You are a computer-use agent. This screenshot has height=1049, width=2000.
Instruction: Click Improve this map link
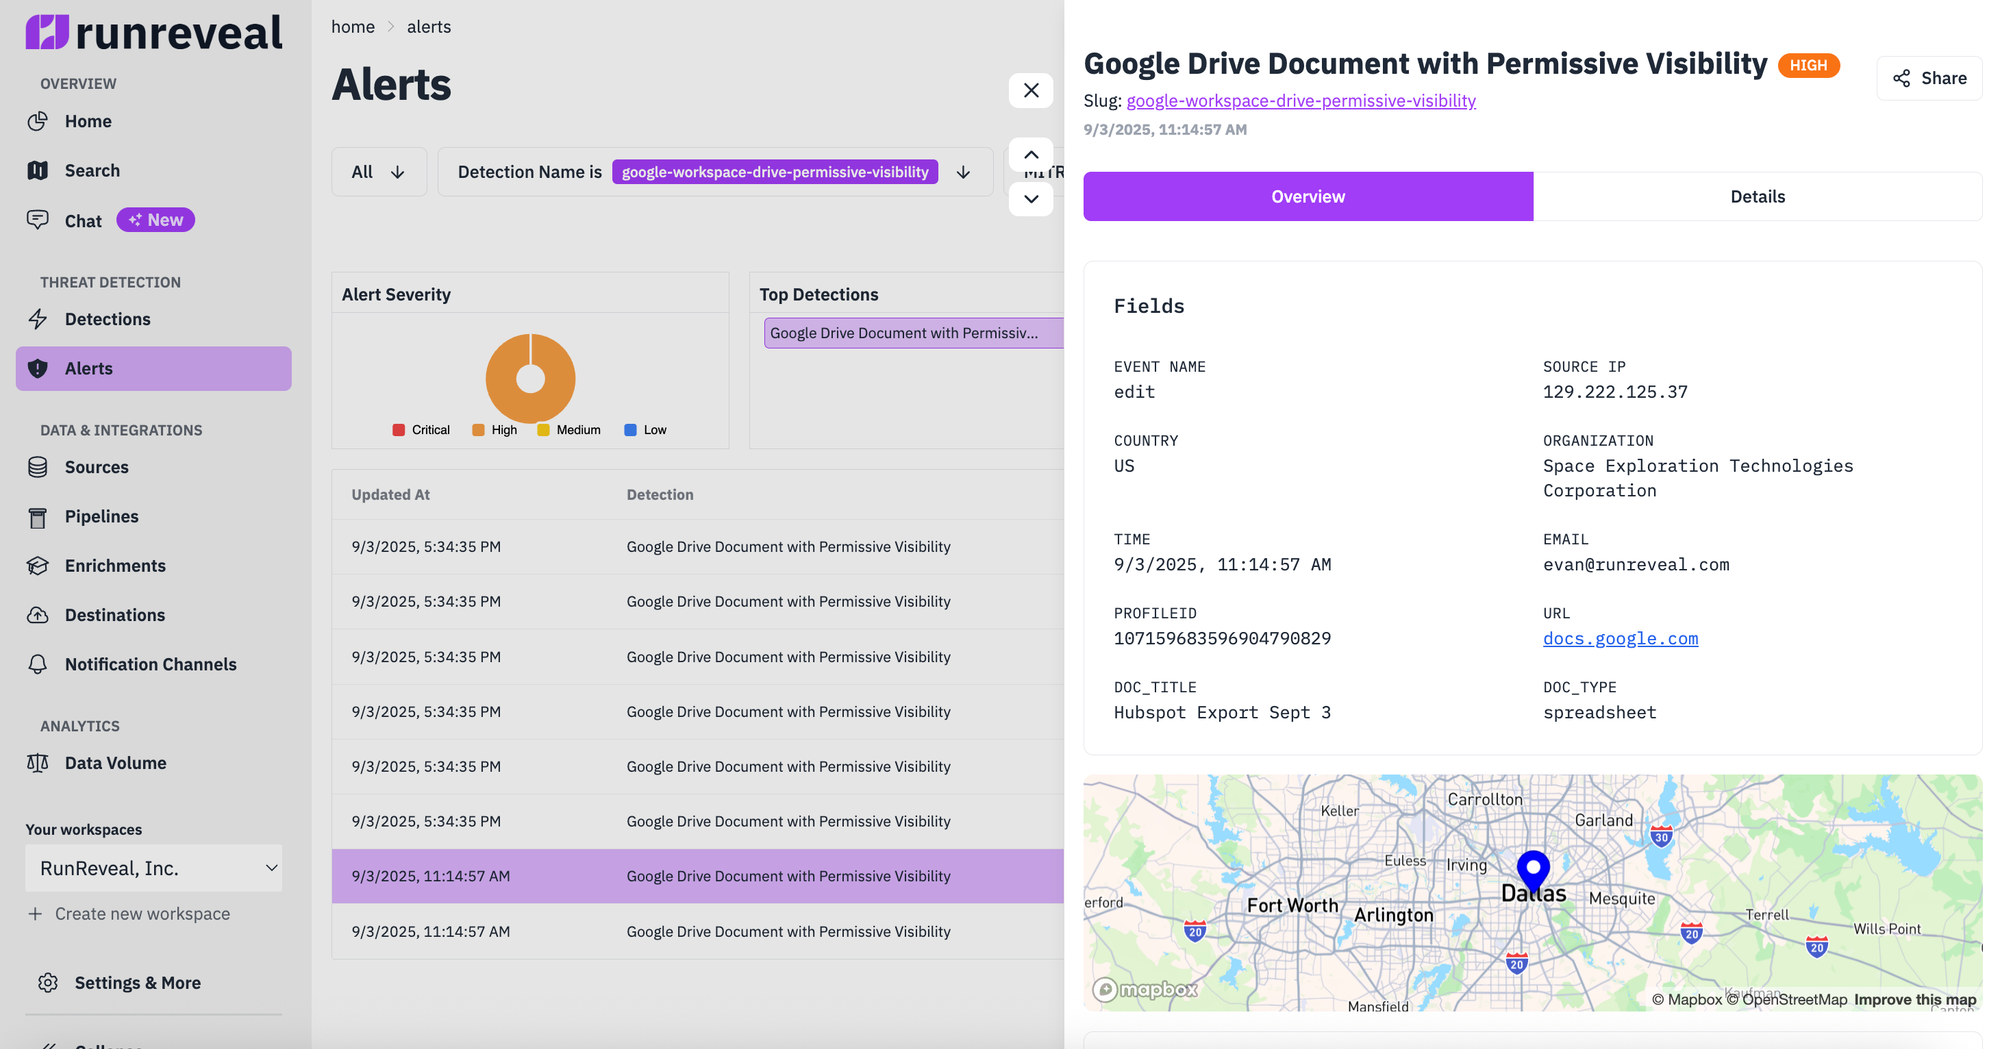1915,999
